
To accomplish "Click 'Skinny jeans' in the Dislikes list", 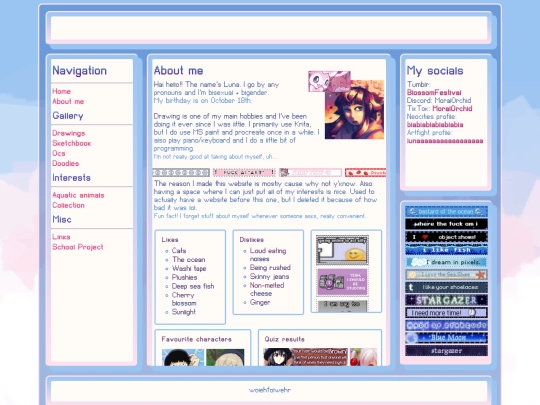I will (x=269, y=276).
